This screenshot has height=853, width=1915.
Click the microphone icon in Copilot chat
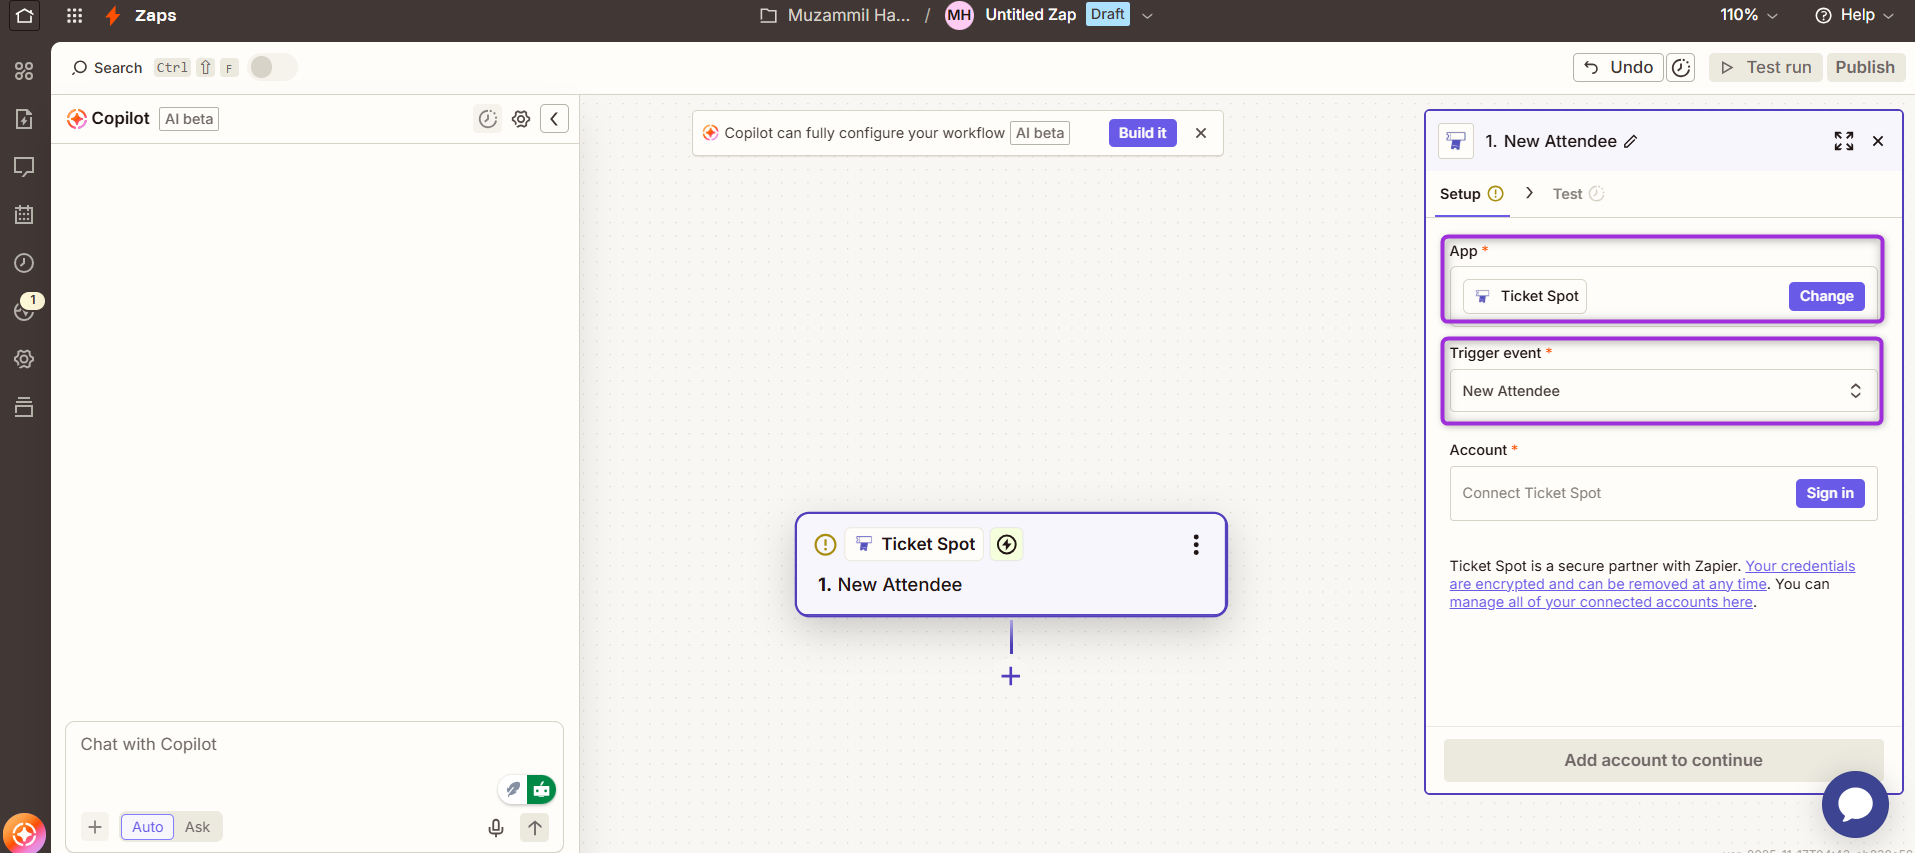496,828
